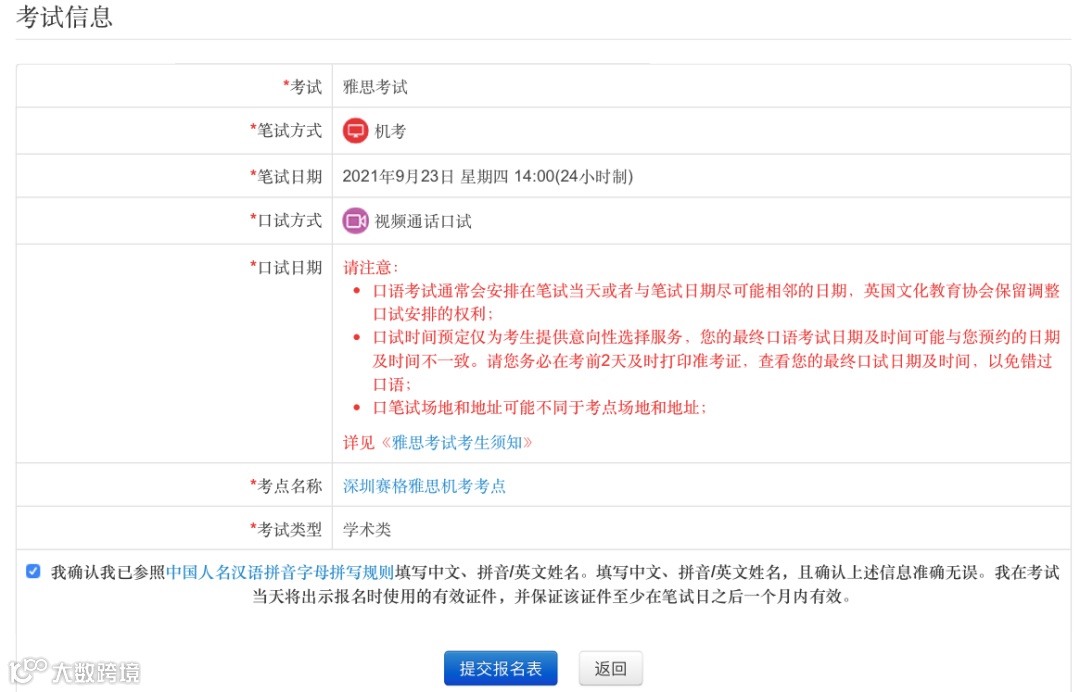
Task: Click the 视频通话口试 speaking mode text
Action: pos(423,221)
